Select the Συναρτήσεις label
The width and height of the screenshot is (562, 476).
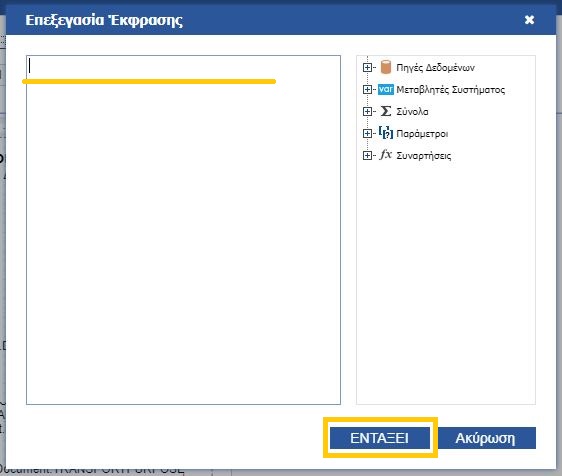[x=424, y=156]
